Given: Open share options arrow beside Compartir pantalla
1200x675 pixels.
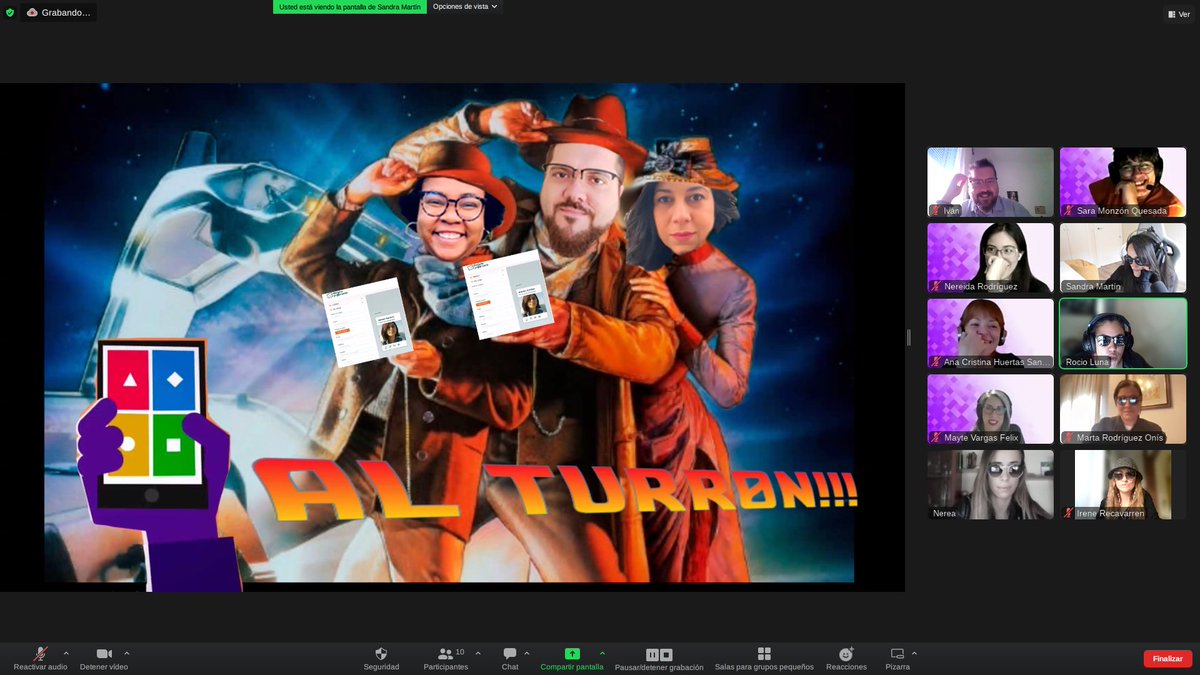Looking at the screenshot, I should coord(602,653).
